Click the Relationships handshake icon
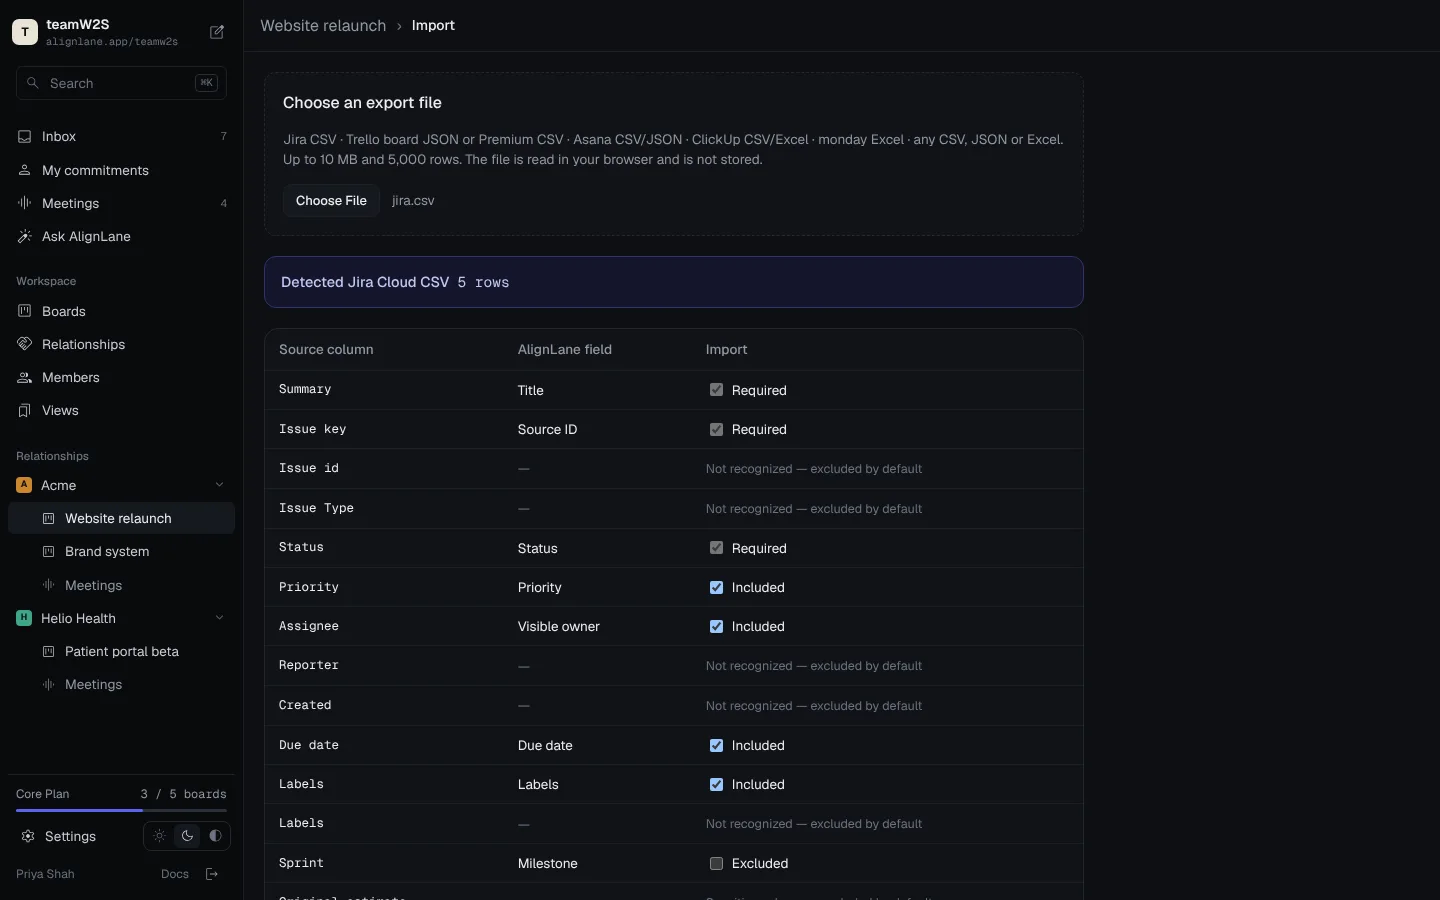Screen dimensions: 1440x900 (x=25, y=344)
